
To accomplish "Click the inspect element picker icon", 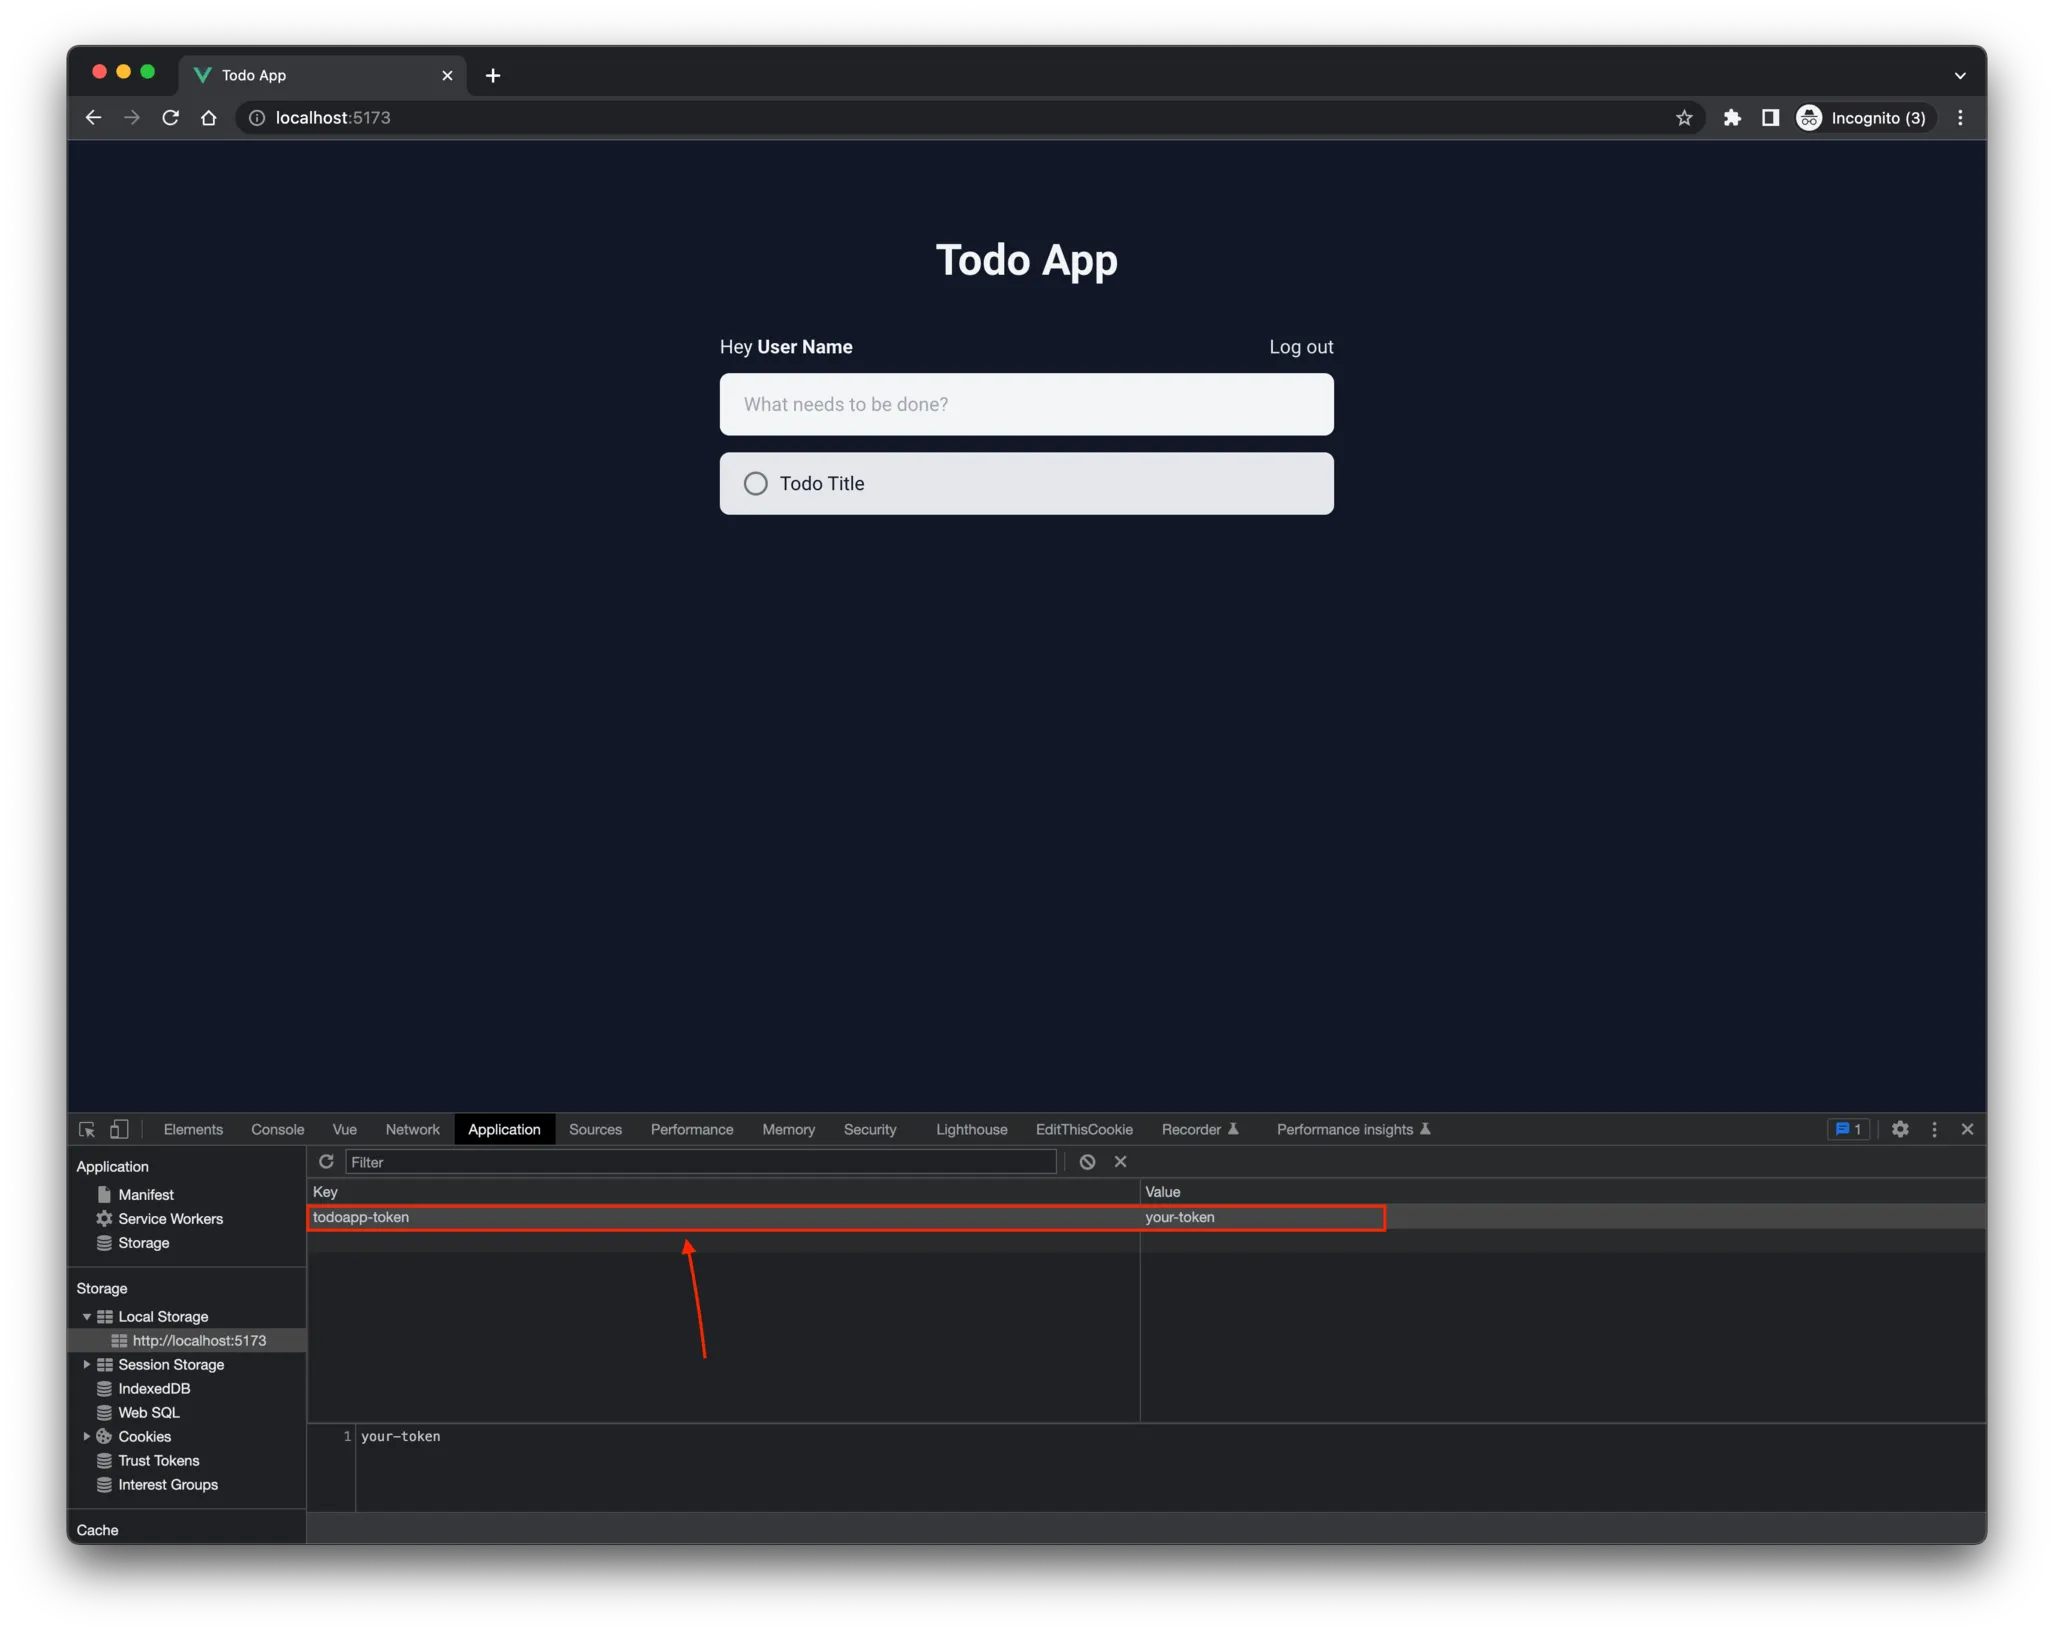I will point(87,1129).
